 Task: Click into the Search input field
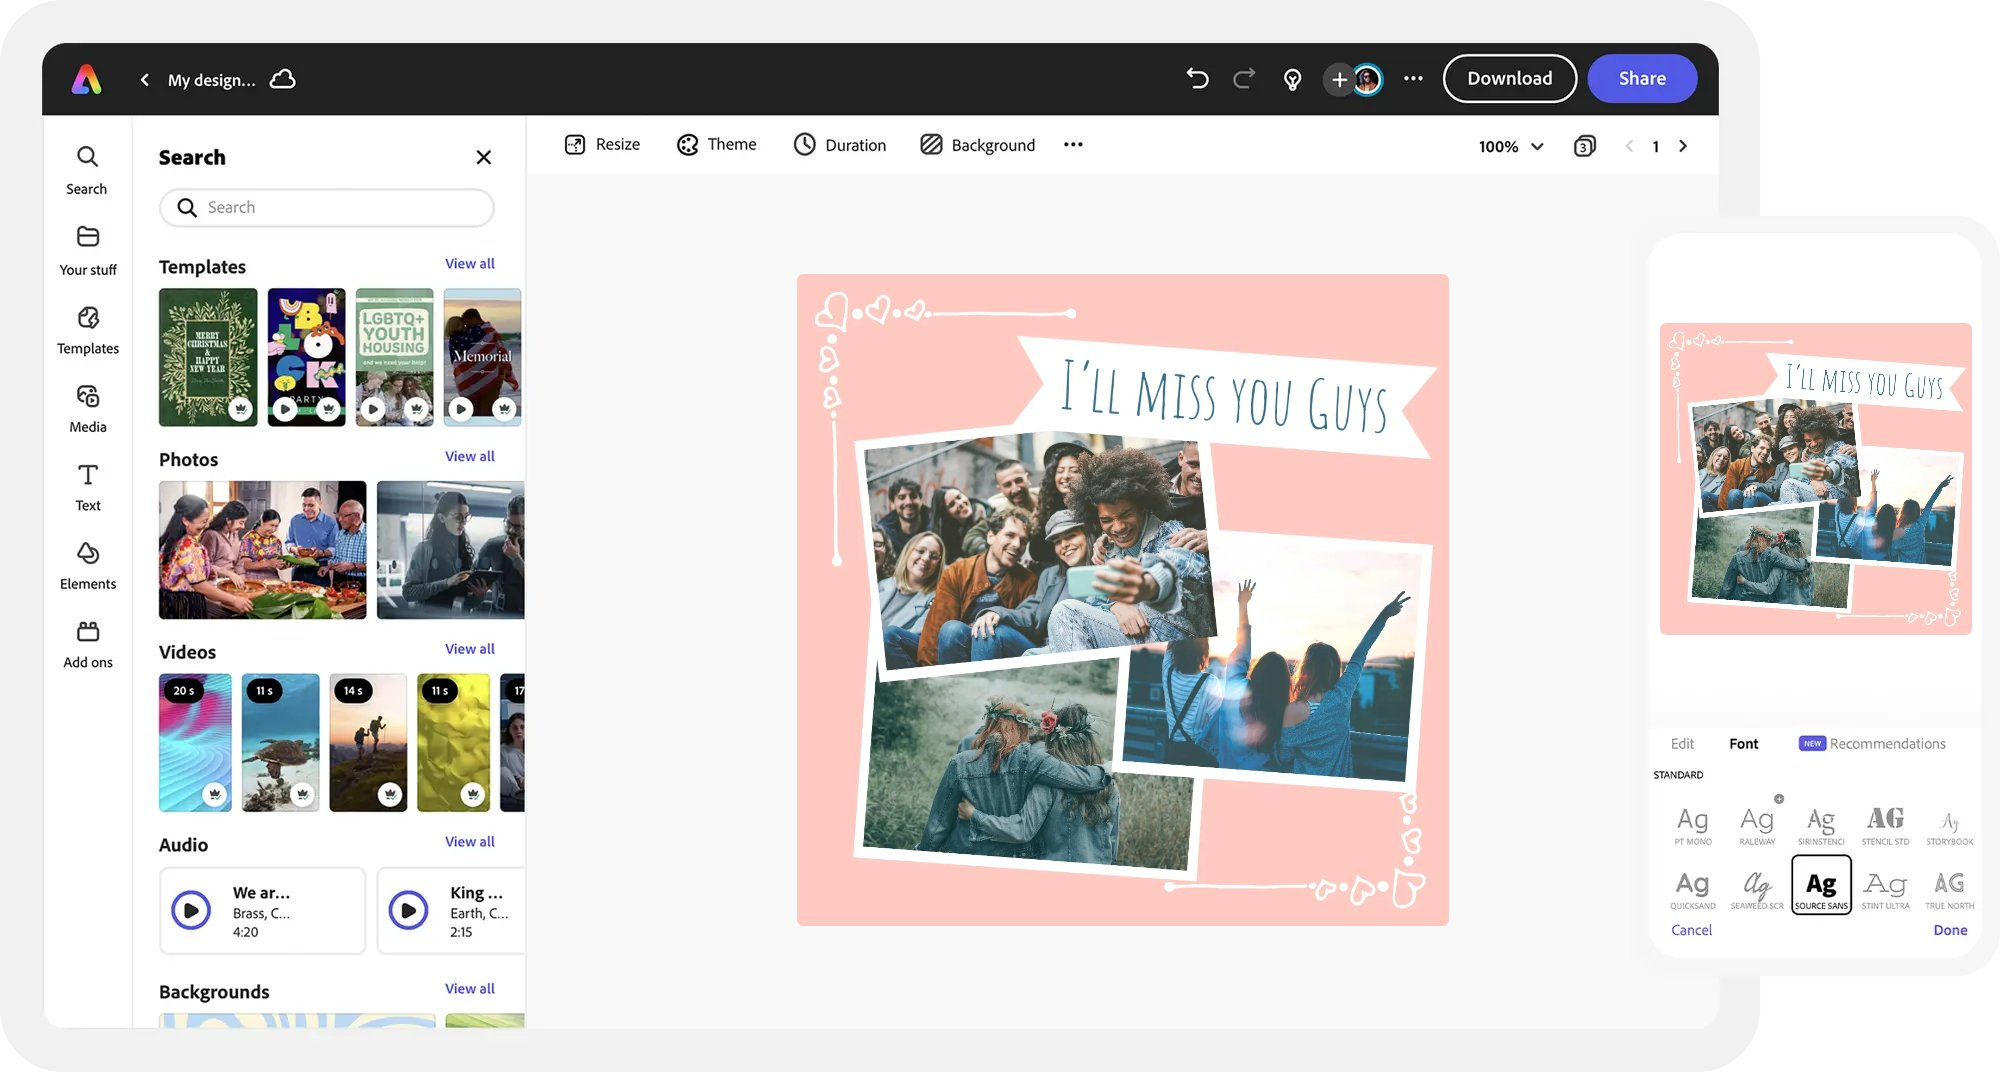click(327, 207)
